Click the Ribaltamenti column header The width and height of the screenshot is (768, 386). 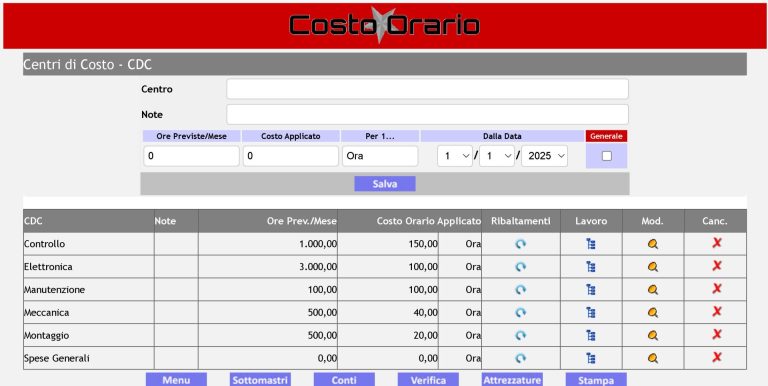click(x=521, y=221)
